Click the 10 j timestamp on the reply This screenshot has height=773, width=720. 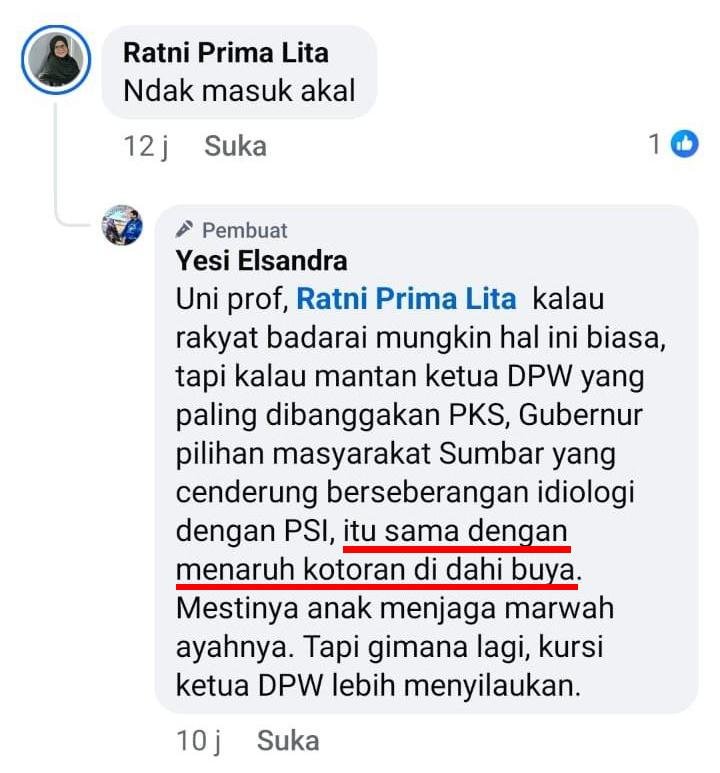(x=199, y=741)
